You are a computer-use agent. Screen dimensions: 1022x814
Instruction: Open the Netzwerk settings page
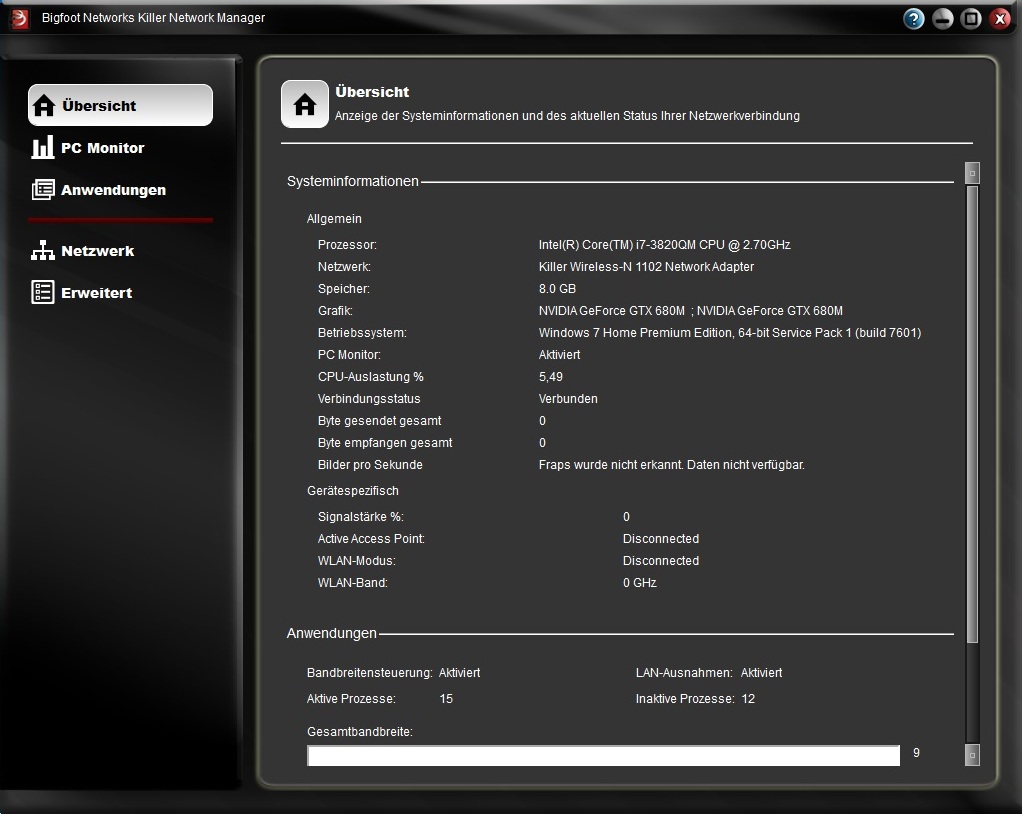(x=82, y=251)
